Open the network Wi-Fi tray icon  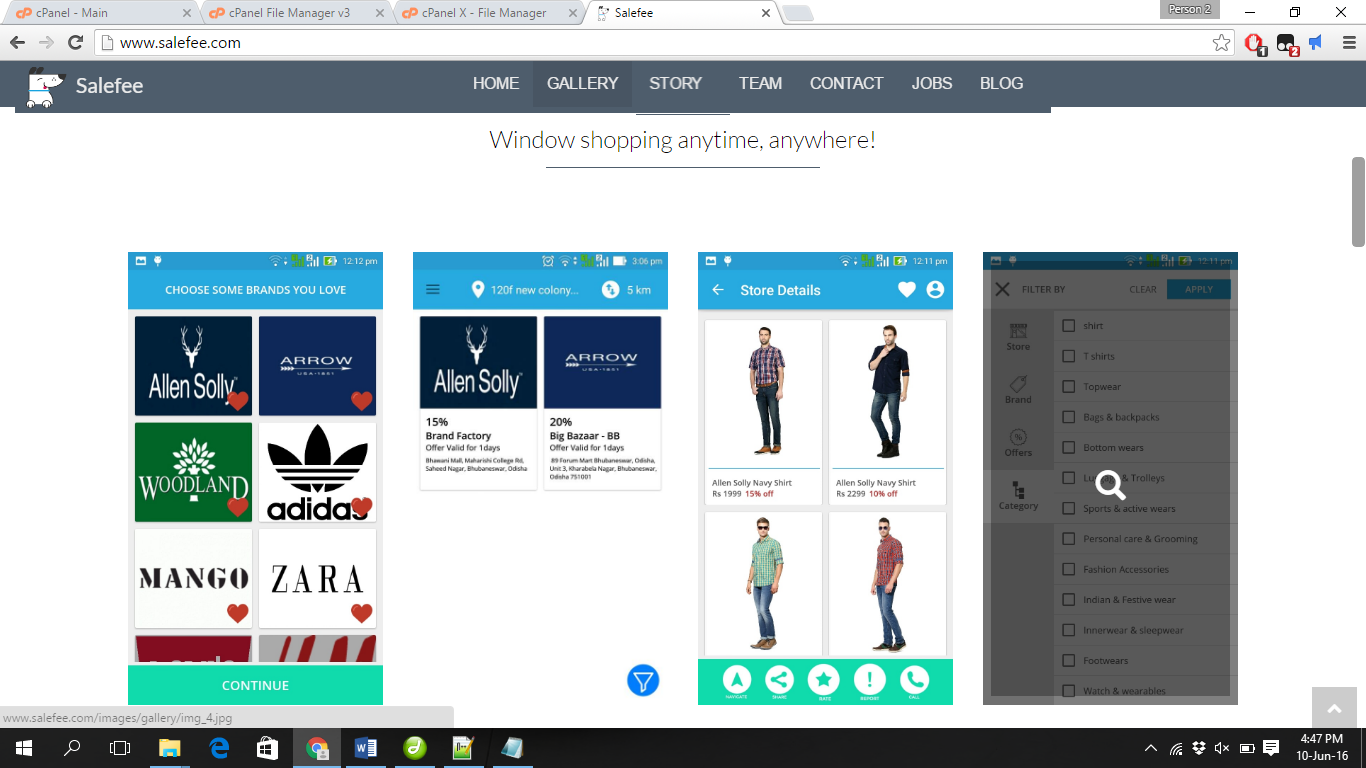1176,748
